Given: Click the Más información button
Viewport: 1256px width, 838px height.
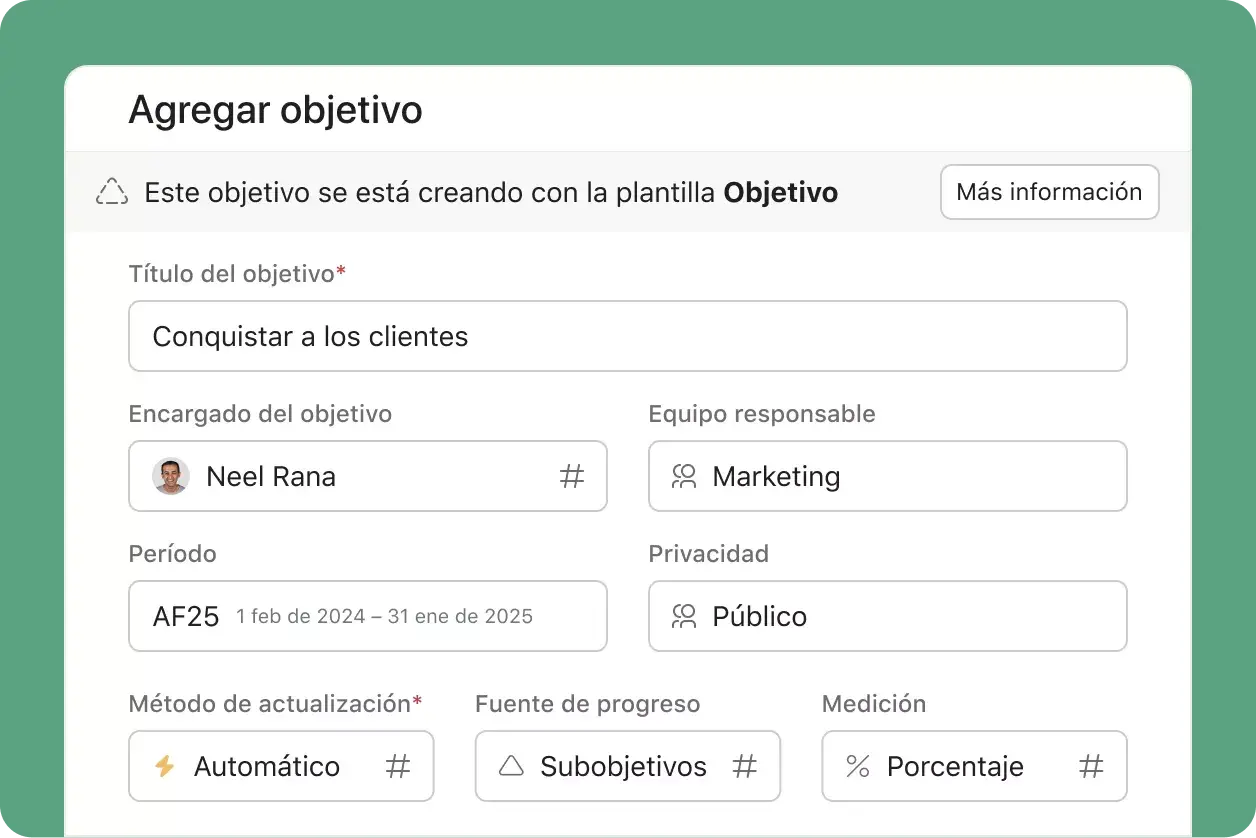Looking at the screenshot, I should click(x=1049, y=192).
